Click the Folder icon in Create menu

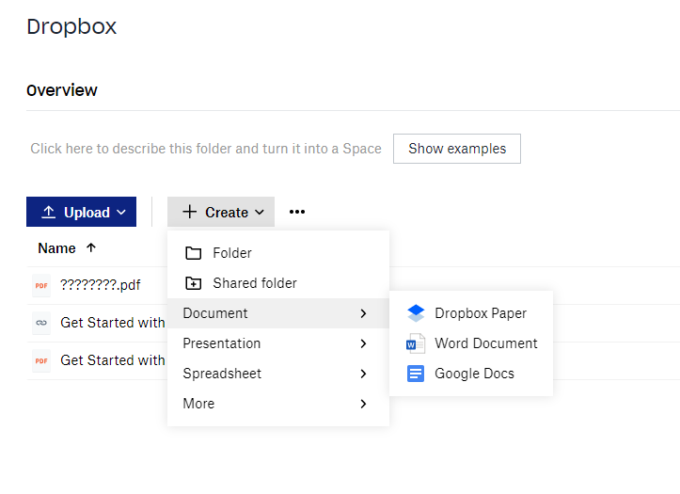(x=193, y=253)
